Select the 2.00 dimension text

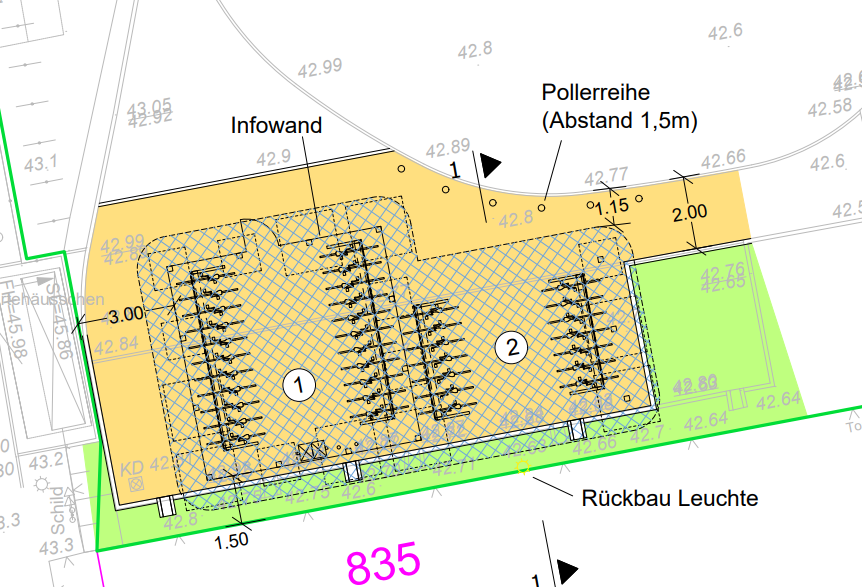[689, 211]
